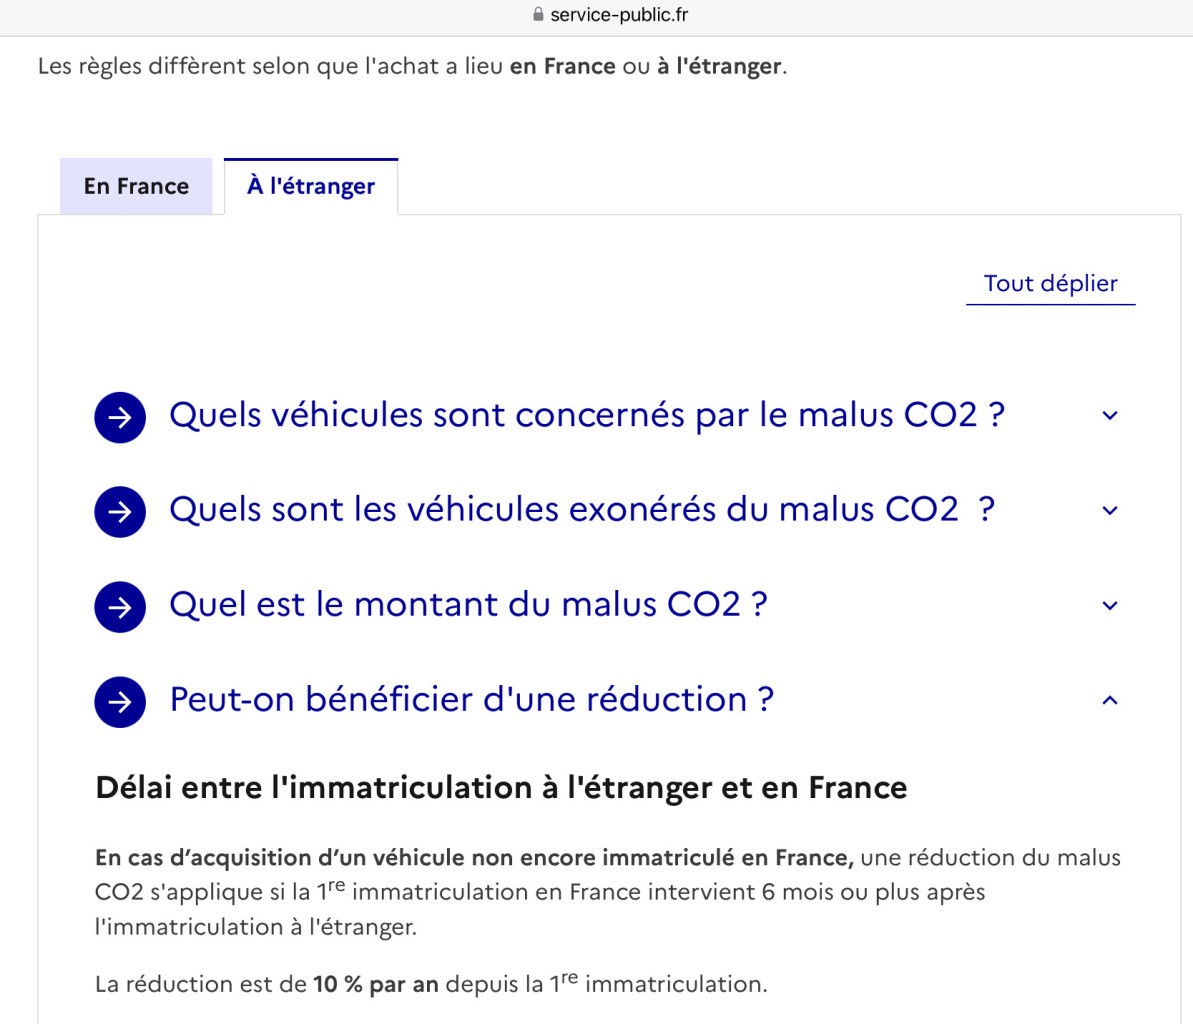The height and width of the screenshot is (1024, 1193).
Task: Expand chevron for véhicules concernés par le malus
Action: tap(1110, 415)
